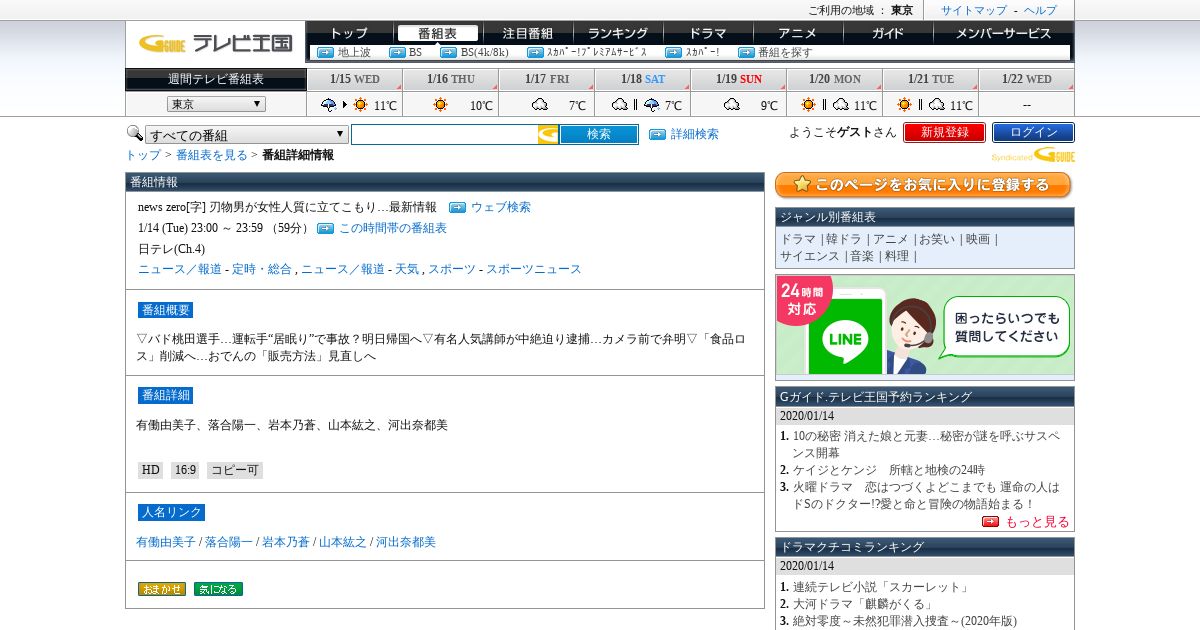Select the 1/18 SAT date column

click(642, 79)
